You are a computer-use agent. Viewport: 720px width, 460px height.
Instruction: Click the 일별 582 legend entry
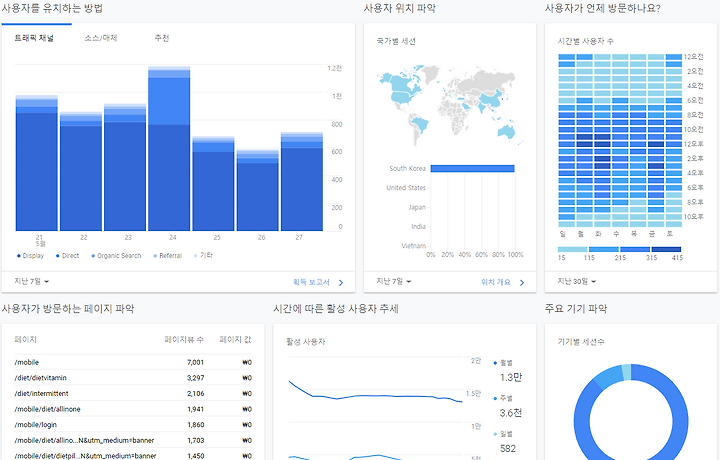(505, 442)
